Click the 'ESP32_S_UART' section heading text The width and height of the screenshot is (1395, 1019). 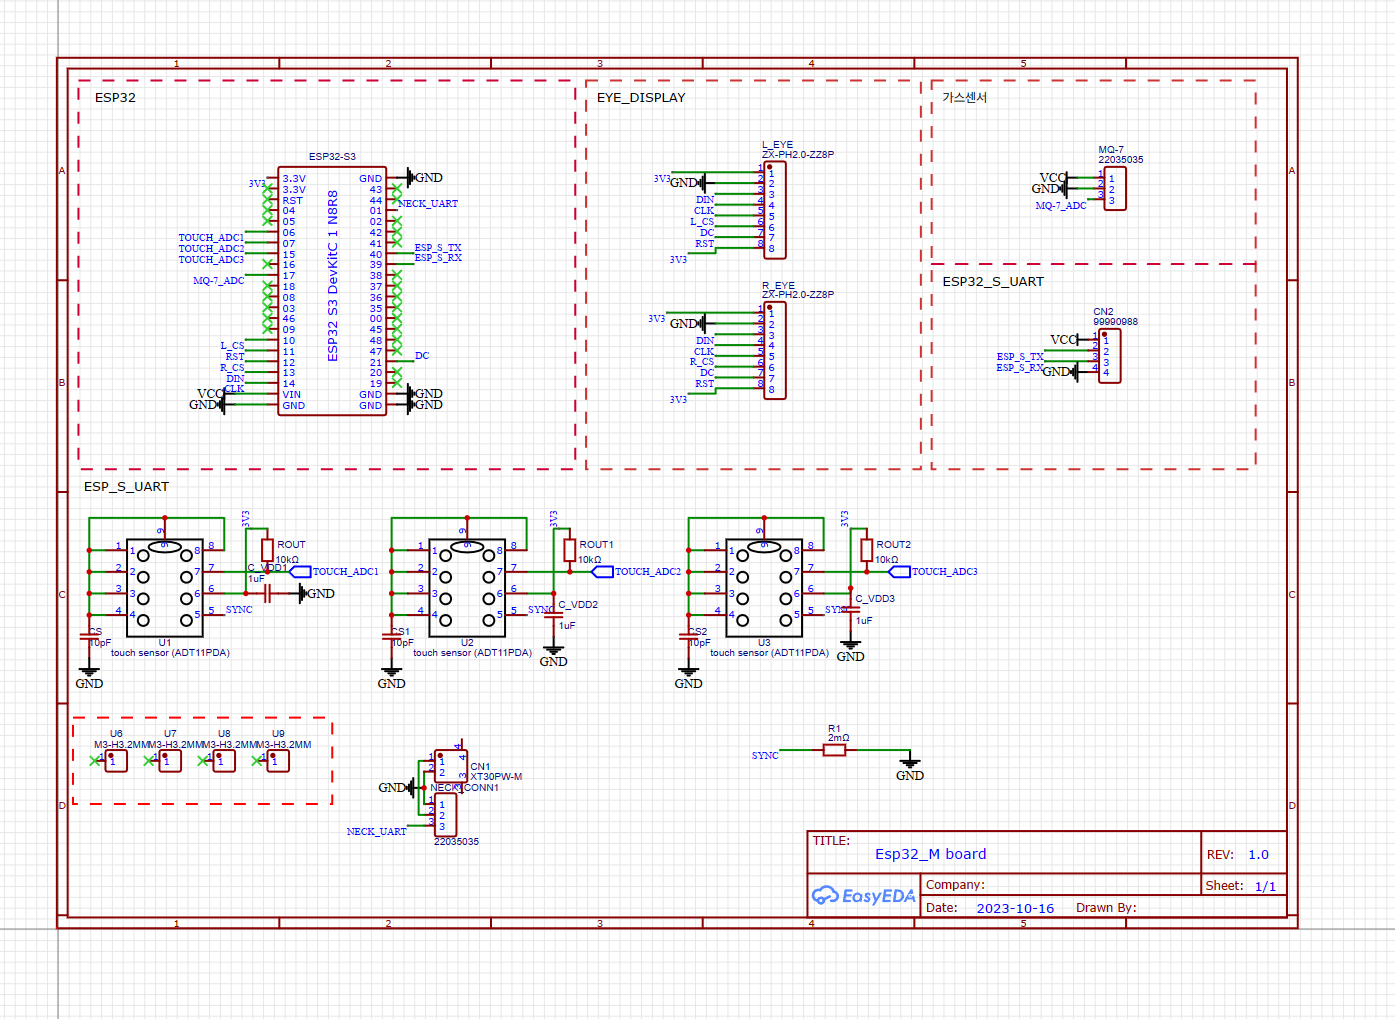[993, 282]
